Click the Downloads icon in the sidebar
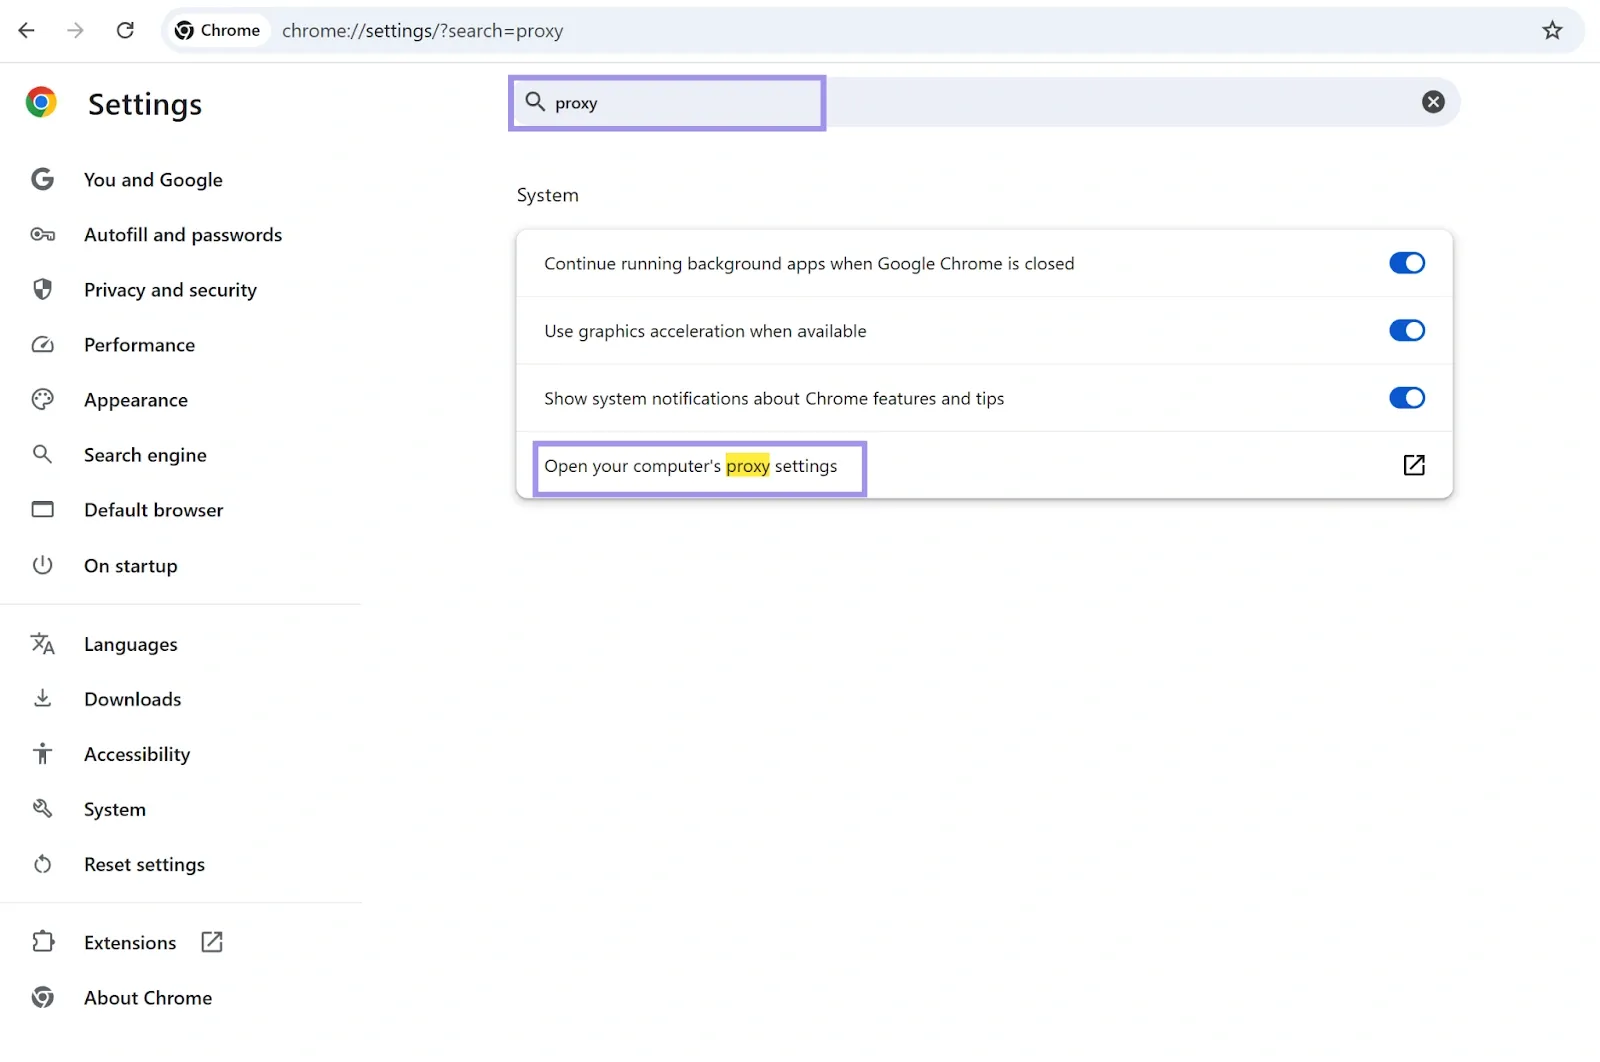The height and width of the screenshot is (1062, 1600). tap(42, 698)
